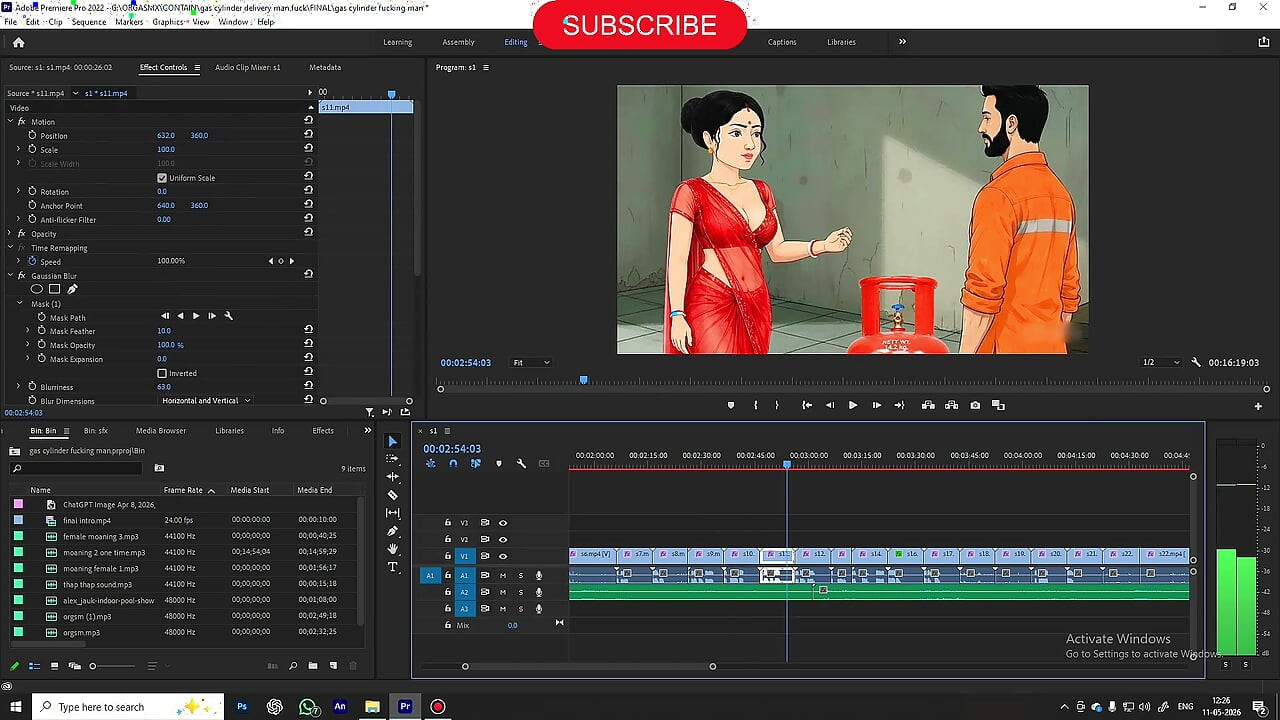Click the Mask Feather value 10.0
This screenshot has height=720, width=1280.
click(164, 331)
